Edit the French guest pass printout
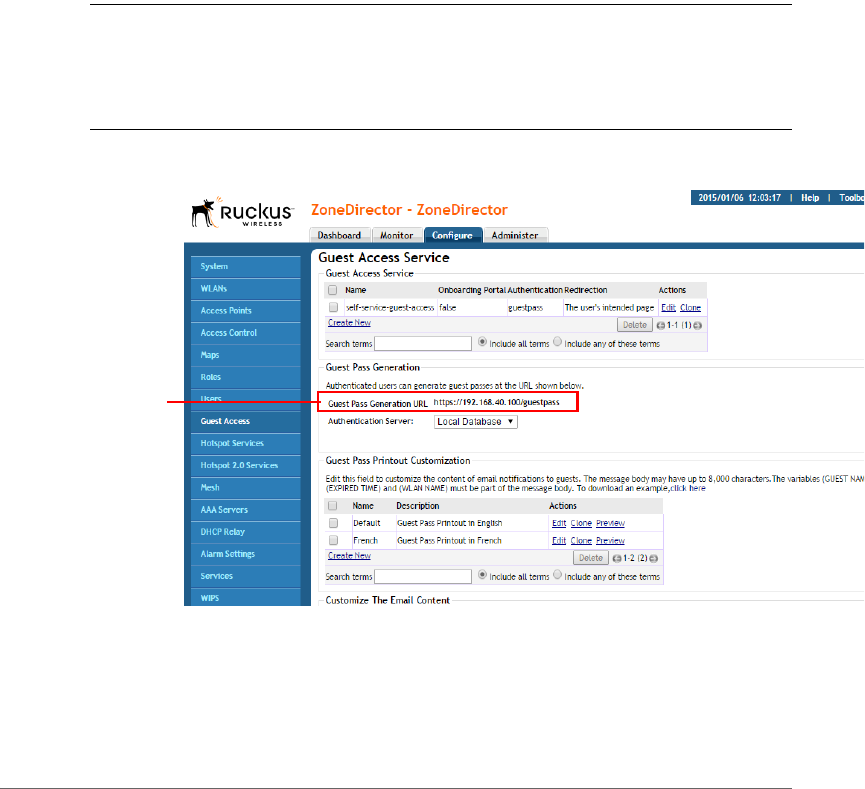The image size is (865, 789). point(559,541)
